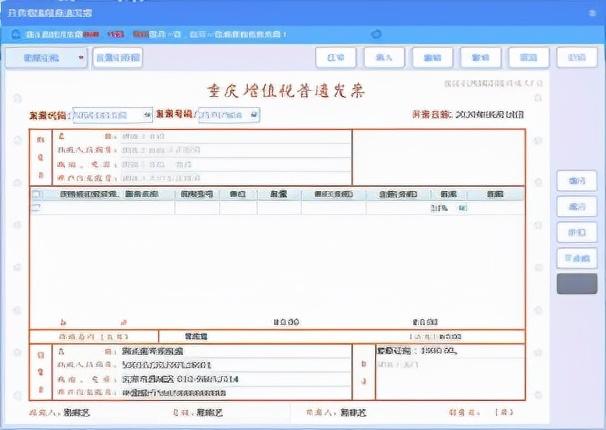The image size is (606, 430).
Task: Click the info icon in the notification bar
Action: coord(14,34)
